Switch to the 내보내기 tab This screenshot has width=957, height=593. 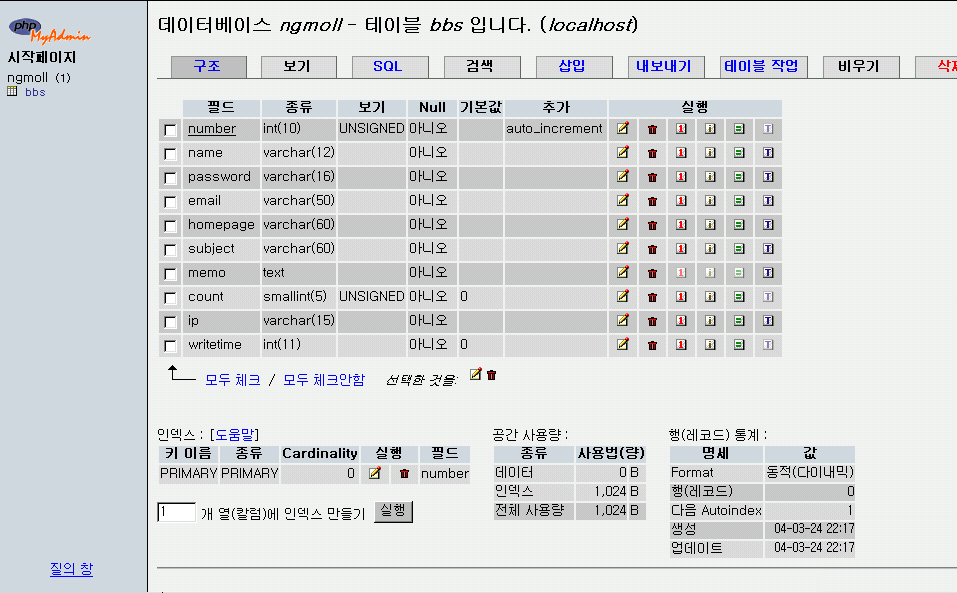(x=666, y=66)
